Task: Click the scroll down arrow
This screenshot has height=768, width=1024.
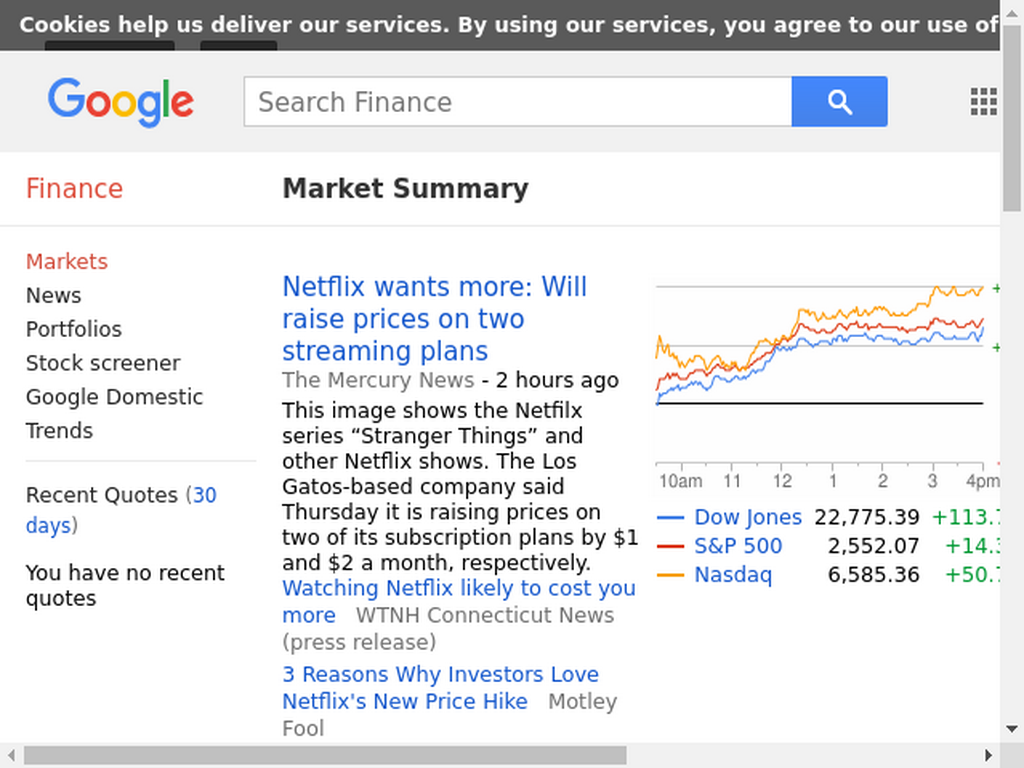Action: click(1012, 729)
